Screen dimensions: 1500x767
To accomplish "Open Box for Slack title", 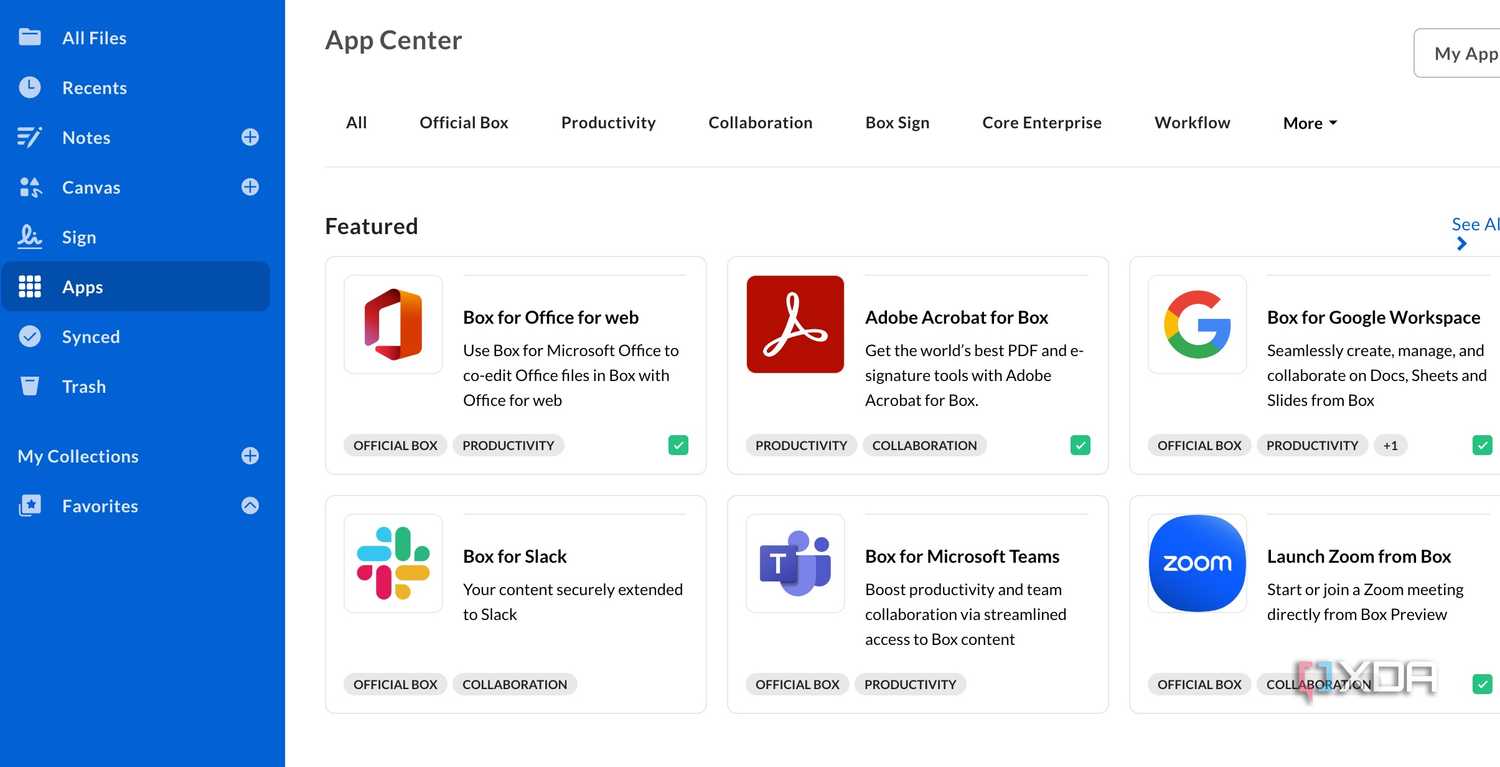I will 515,556.
